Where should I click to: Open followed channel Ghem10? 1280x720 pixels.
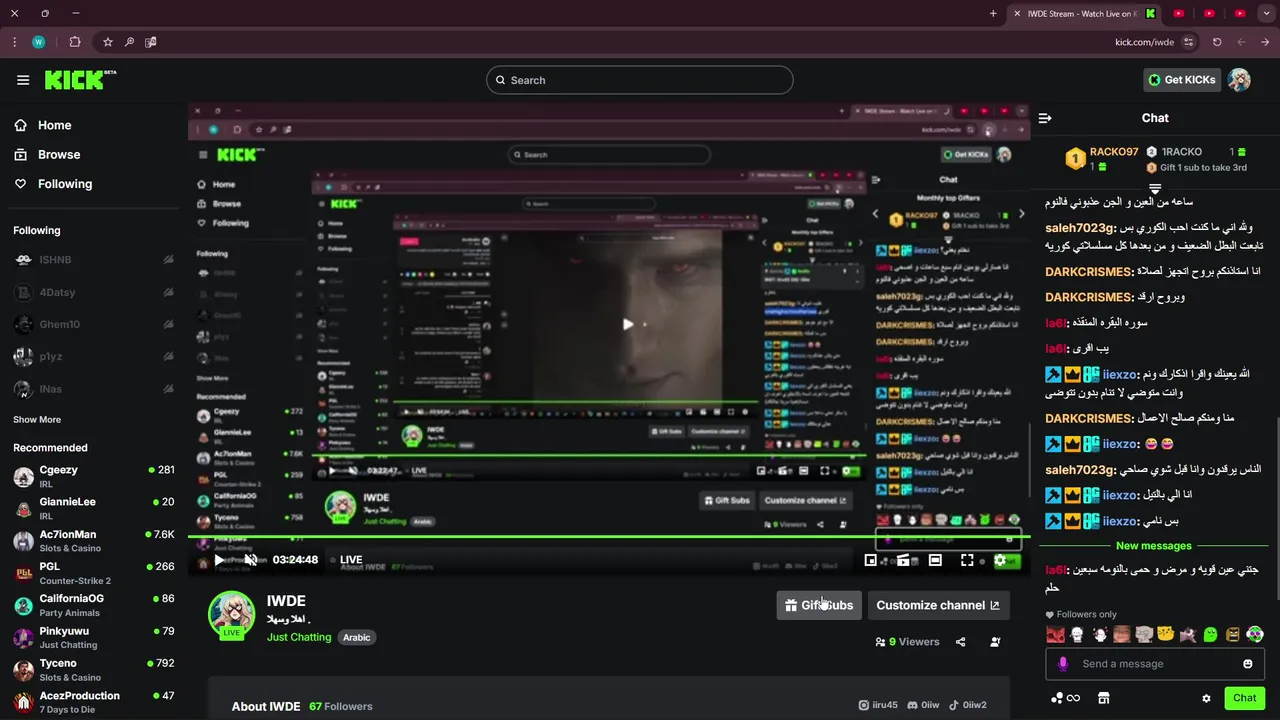click(94, 324)
